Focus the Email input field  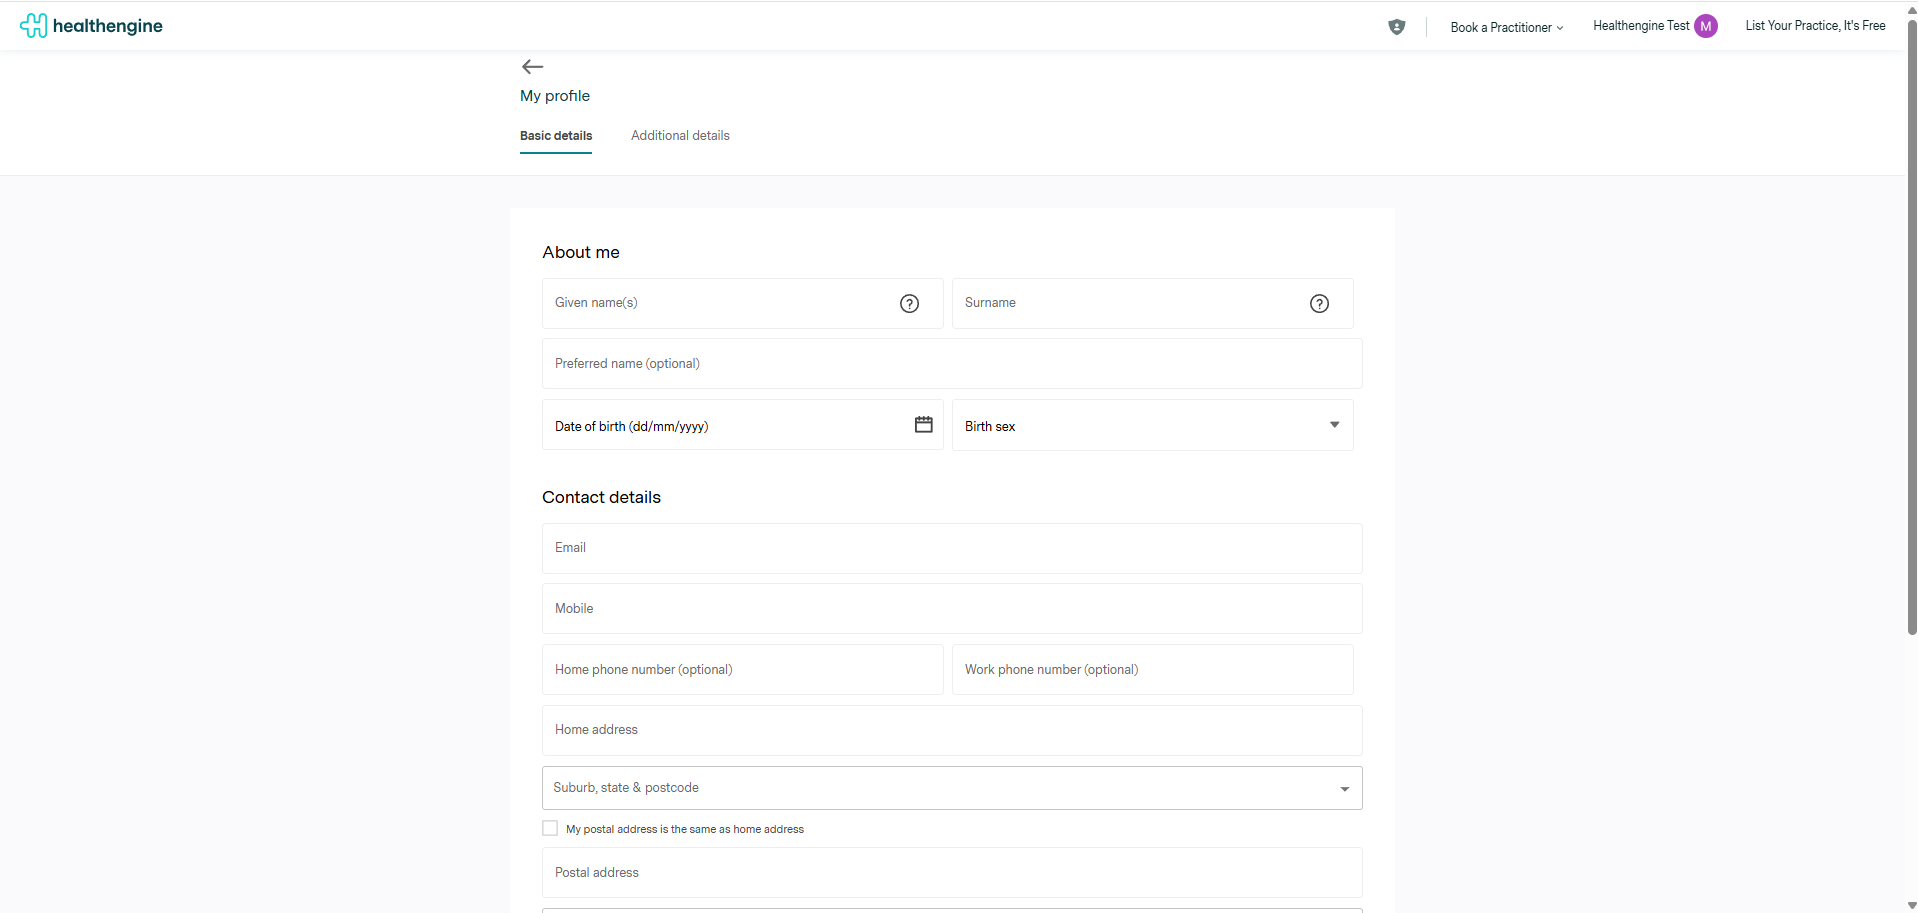951,549
